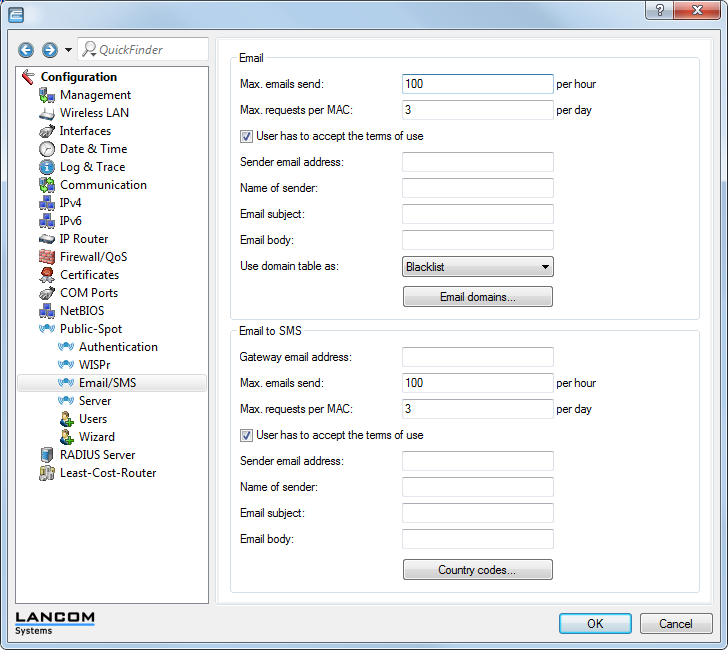This screenshot has width=728, height=650.
Task: Click the Country codes... button
Action: coord(478,570)
